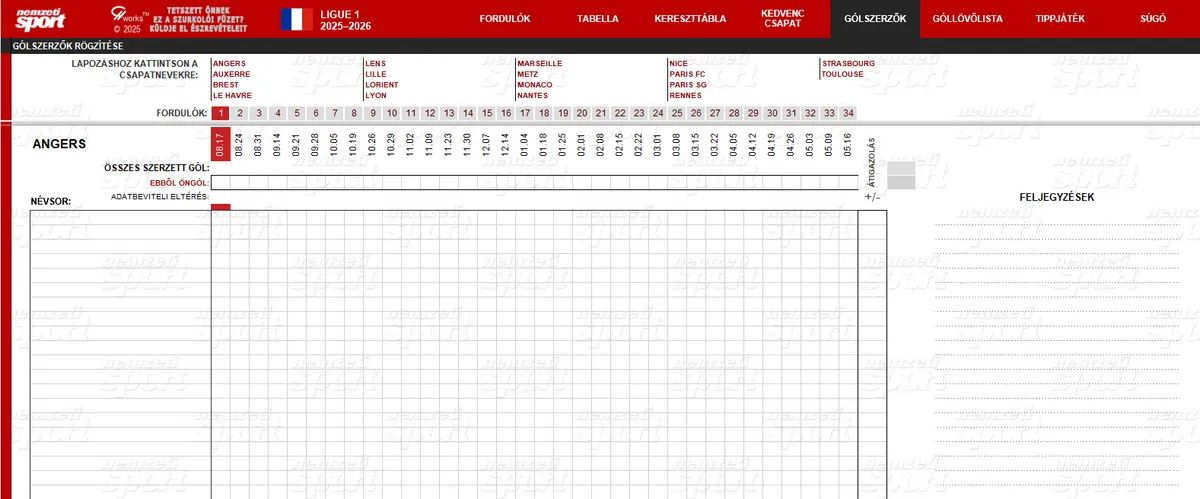Jump to the Lyon team
This screenshot has height=499, width=1200.
click(376, 96)
